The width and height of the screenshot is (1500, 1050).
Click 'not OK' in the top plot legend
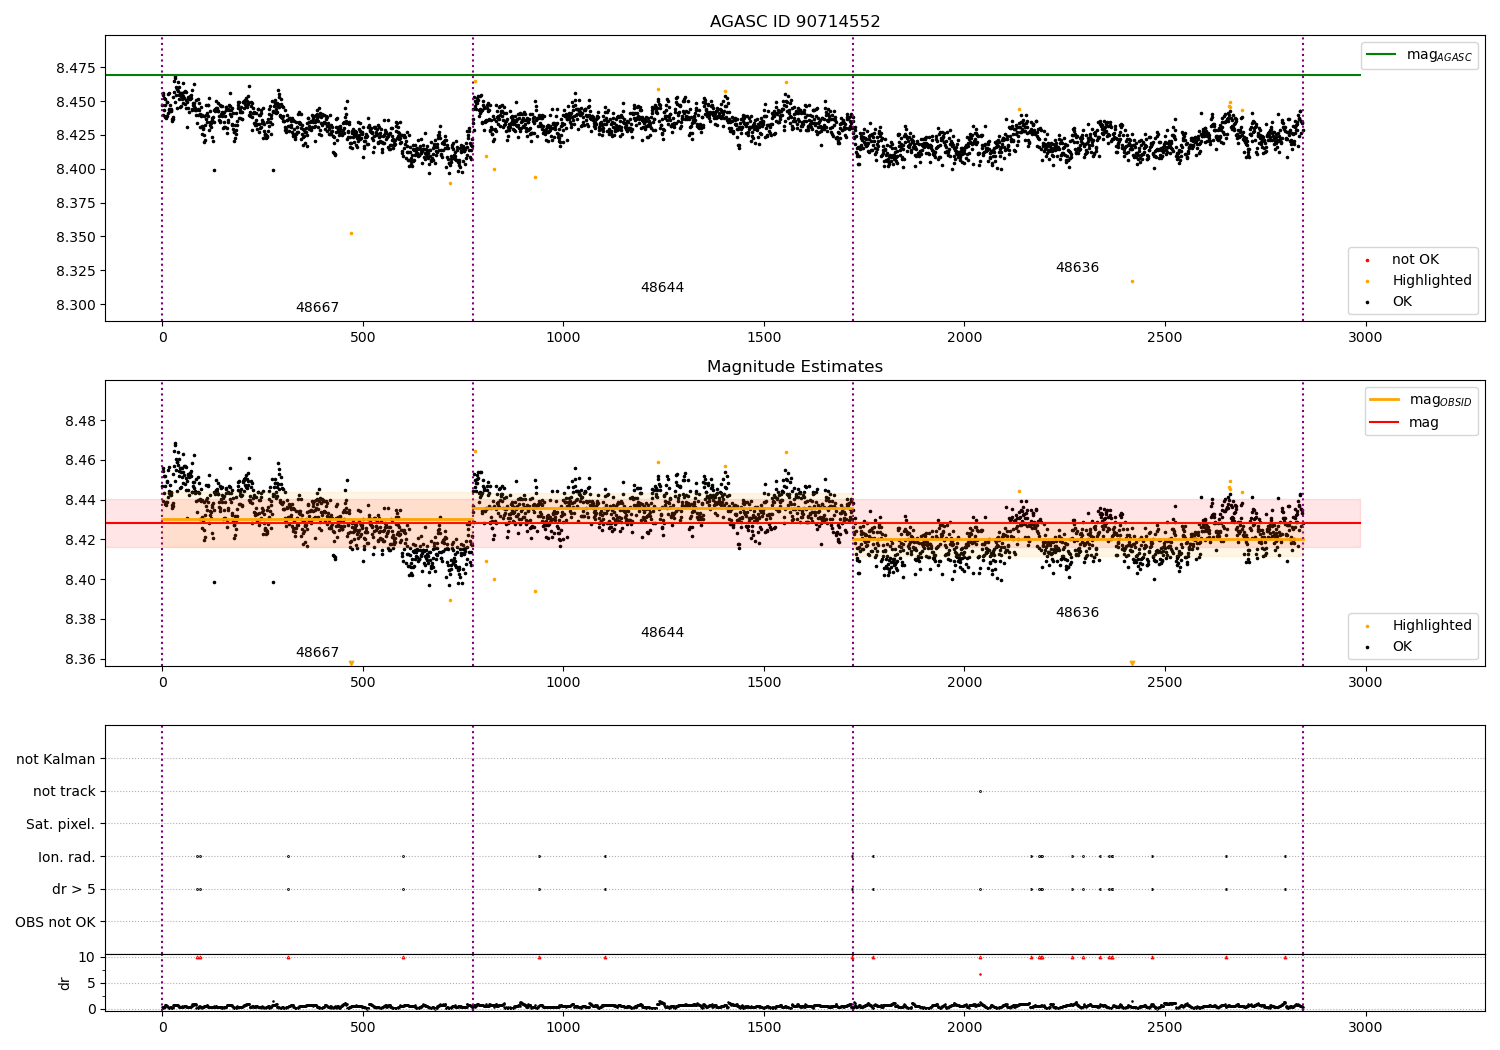pos(1414,260)
